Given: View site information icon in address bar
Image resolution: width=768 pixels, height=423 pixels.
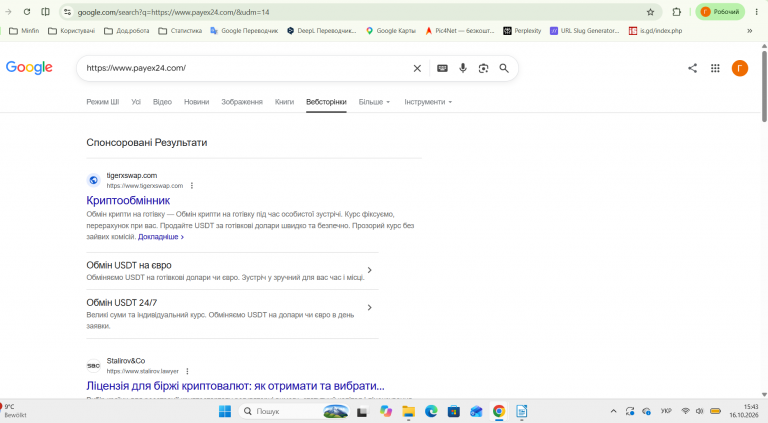Looking at the screenshot, I should [x=68, y=12].
